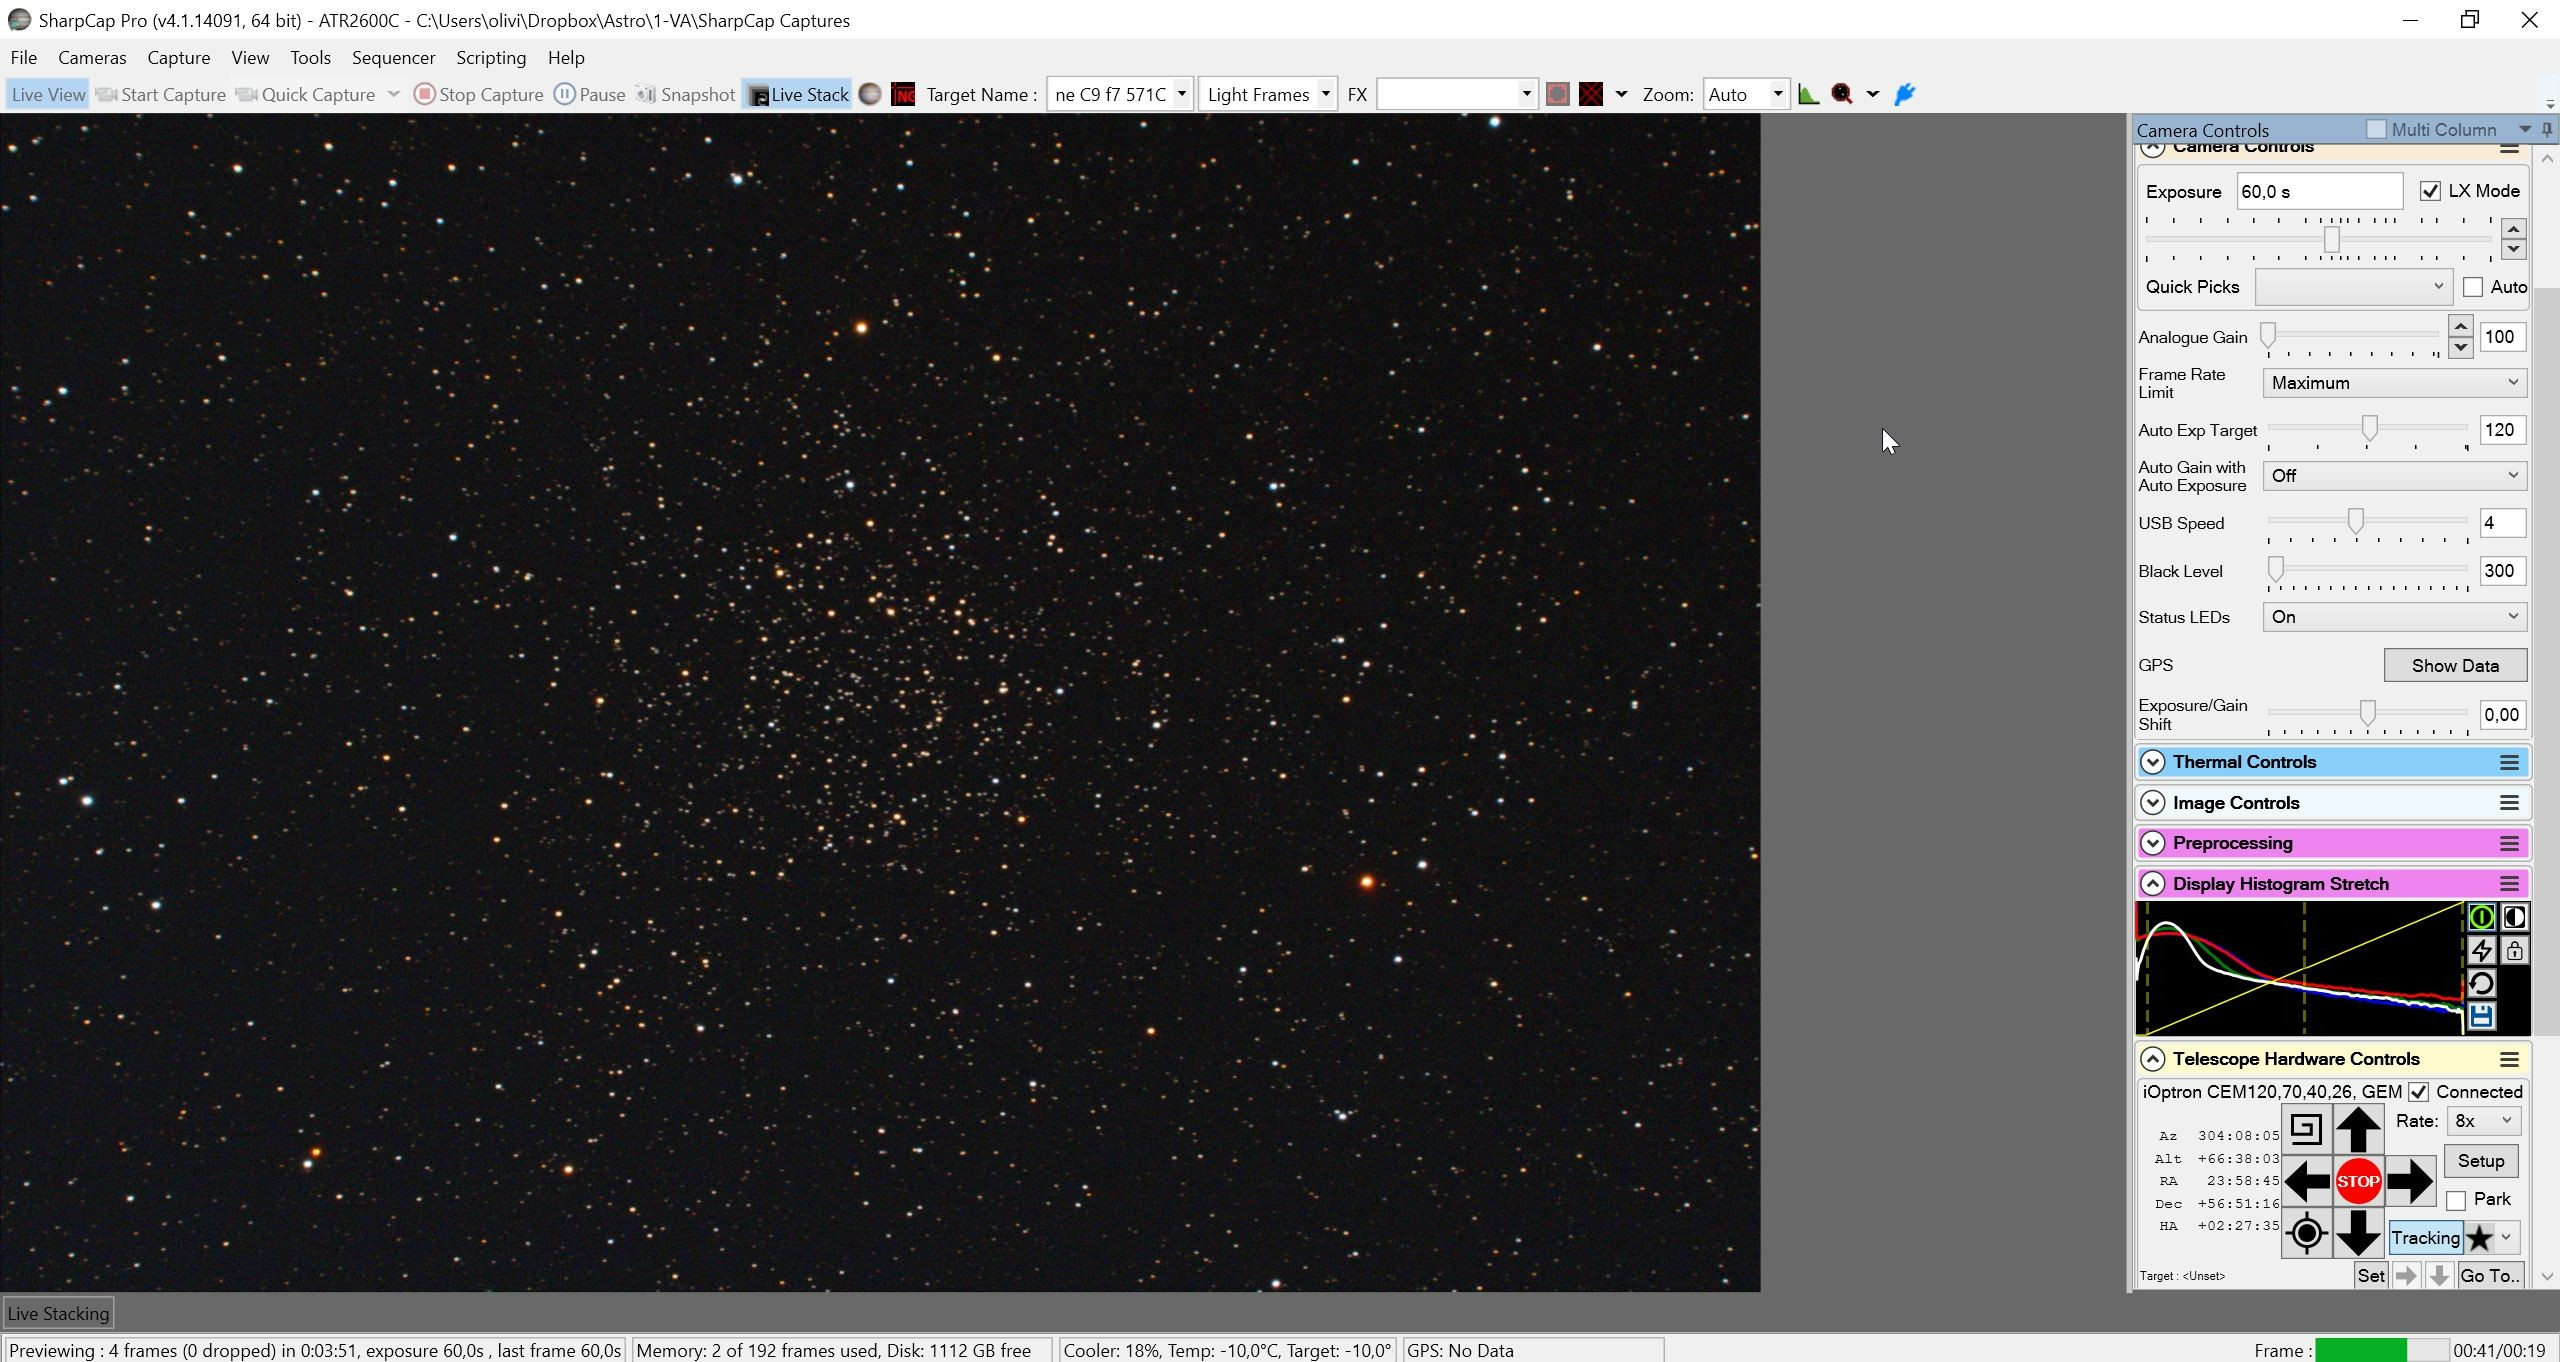Enable the Park checkbox

click(2456, 1200)
